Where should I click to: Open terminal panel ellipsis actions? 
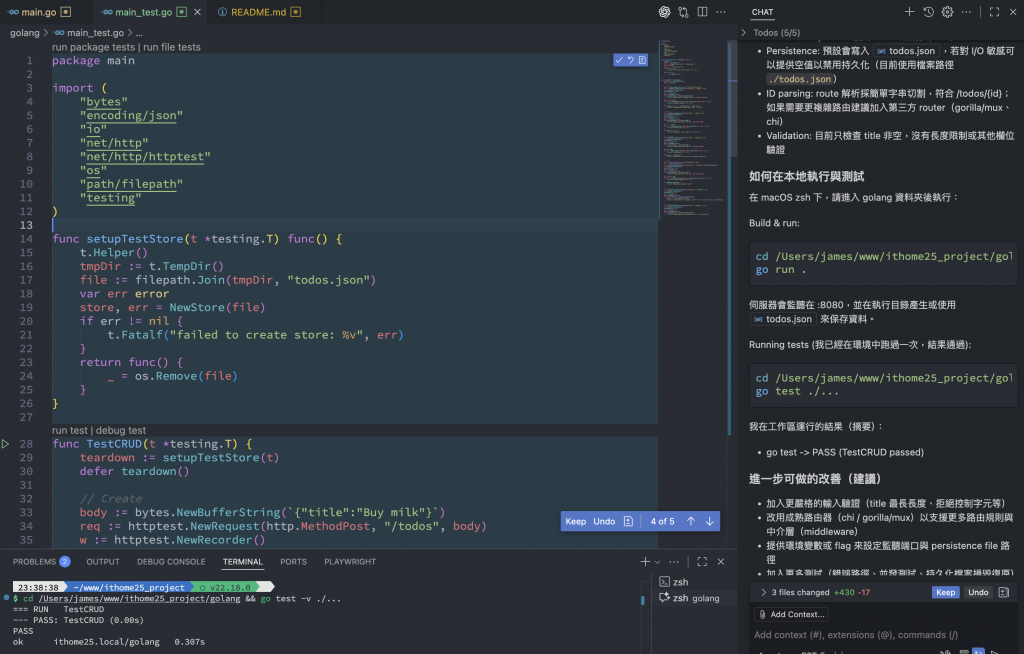(x=674, y=562)
